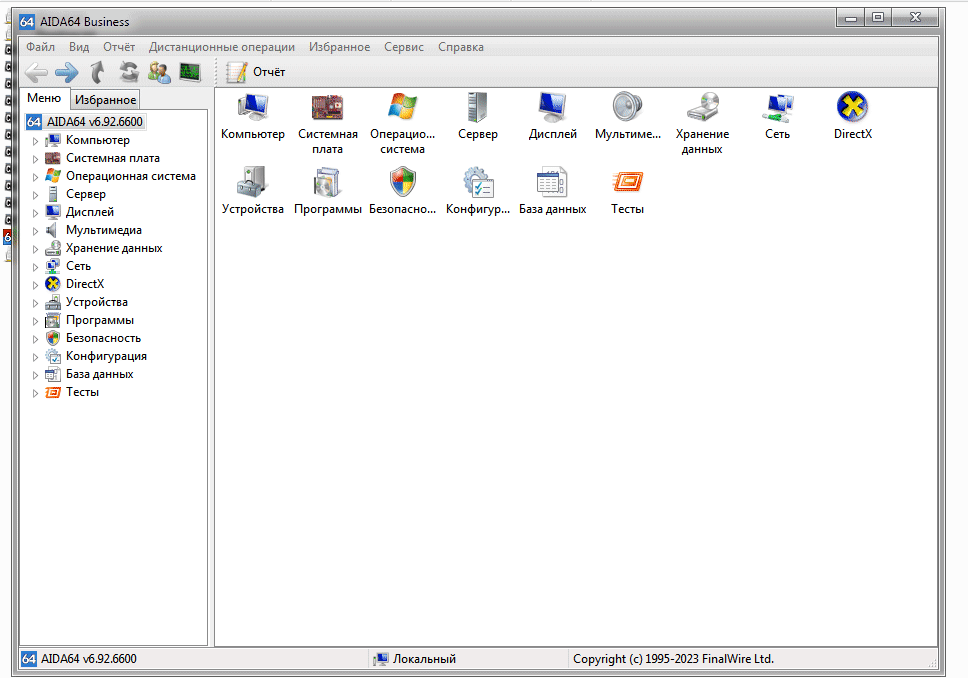Viewport: 968px width, 678px height.
Task: Open the Справка menu
Action: coord(461,47)
